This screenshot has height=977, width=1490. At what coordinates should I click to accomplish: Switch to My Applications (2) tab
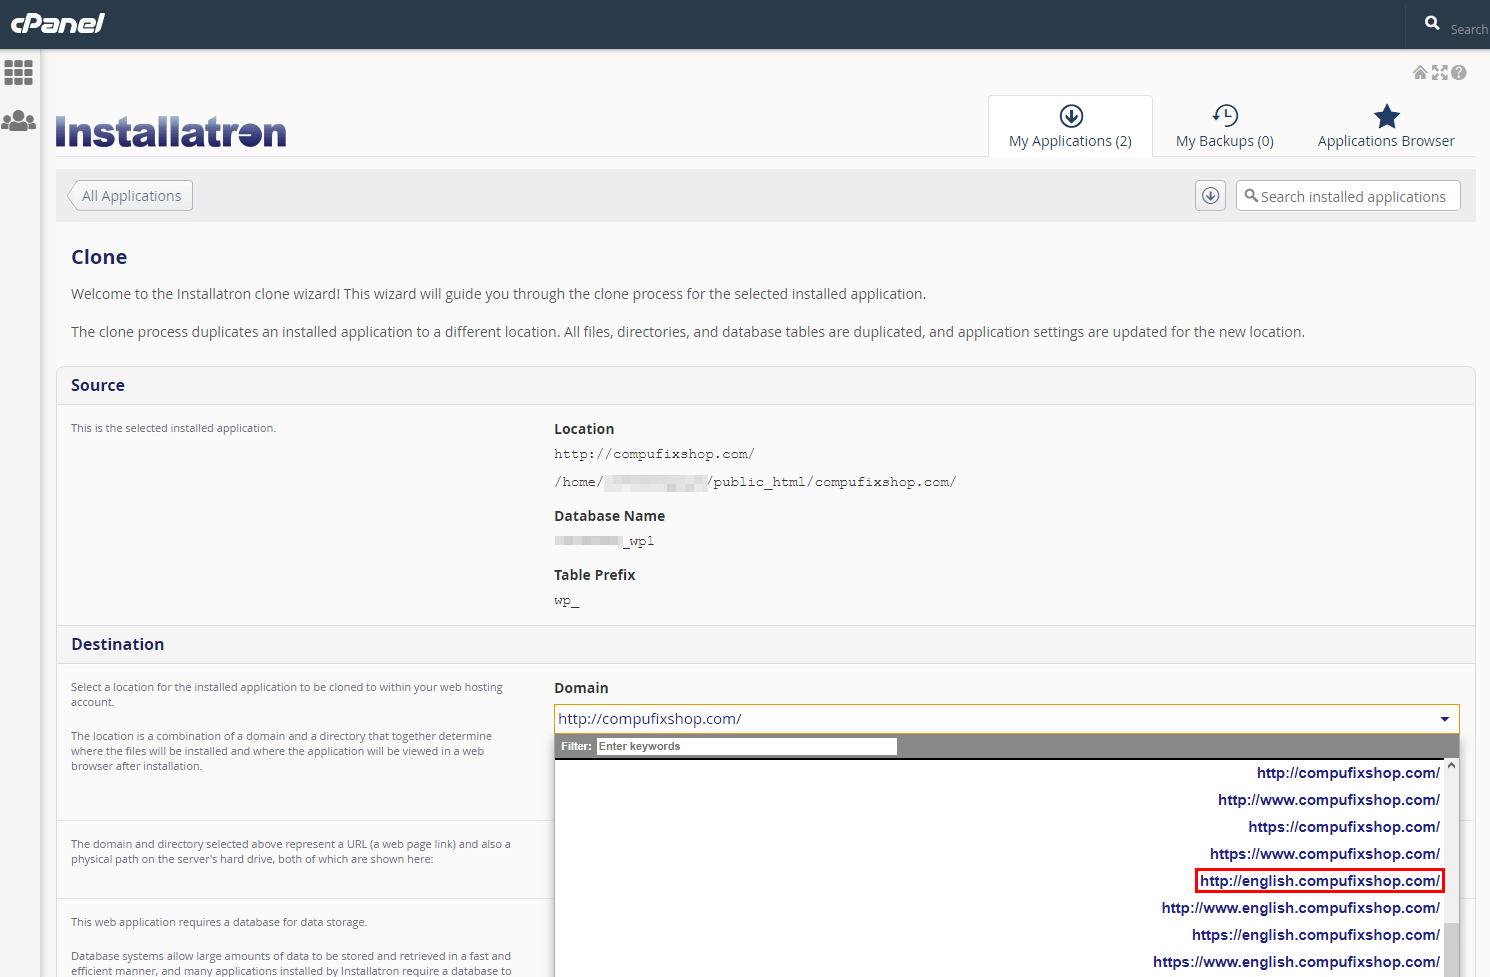[x=1070, y=126]
